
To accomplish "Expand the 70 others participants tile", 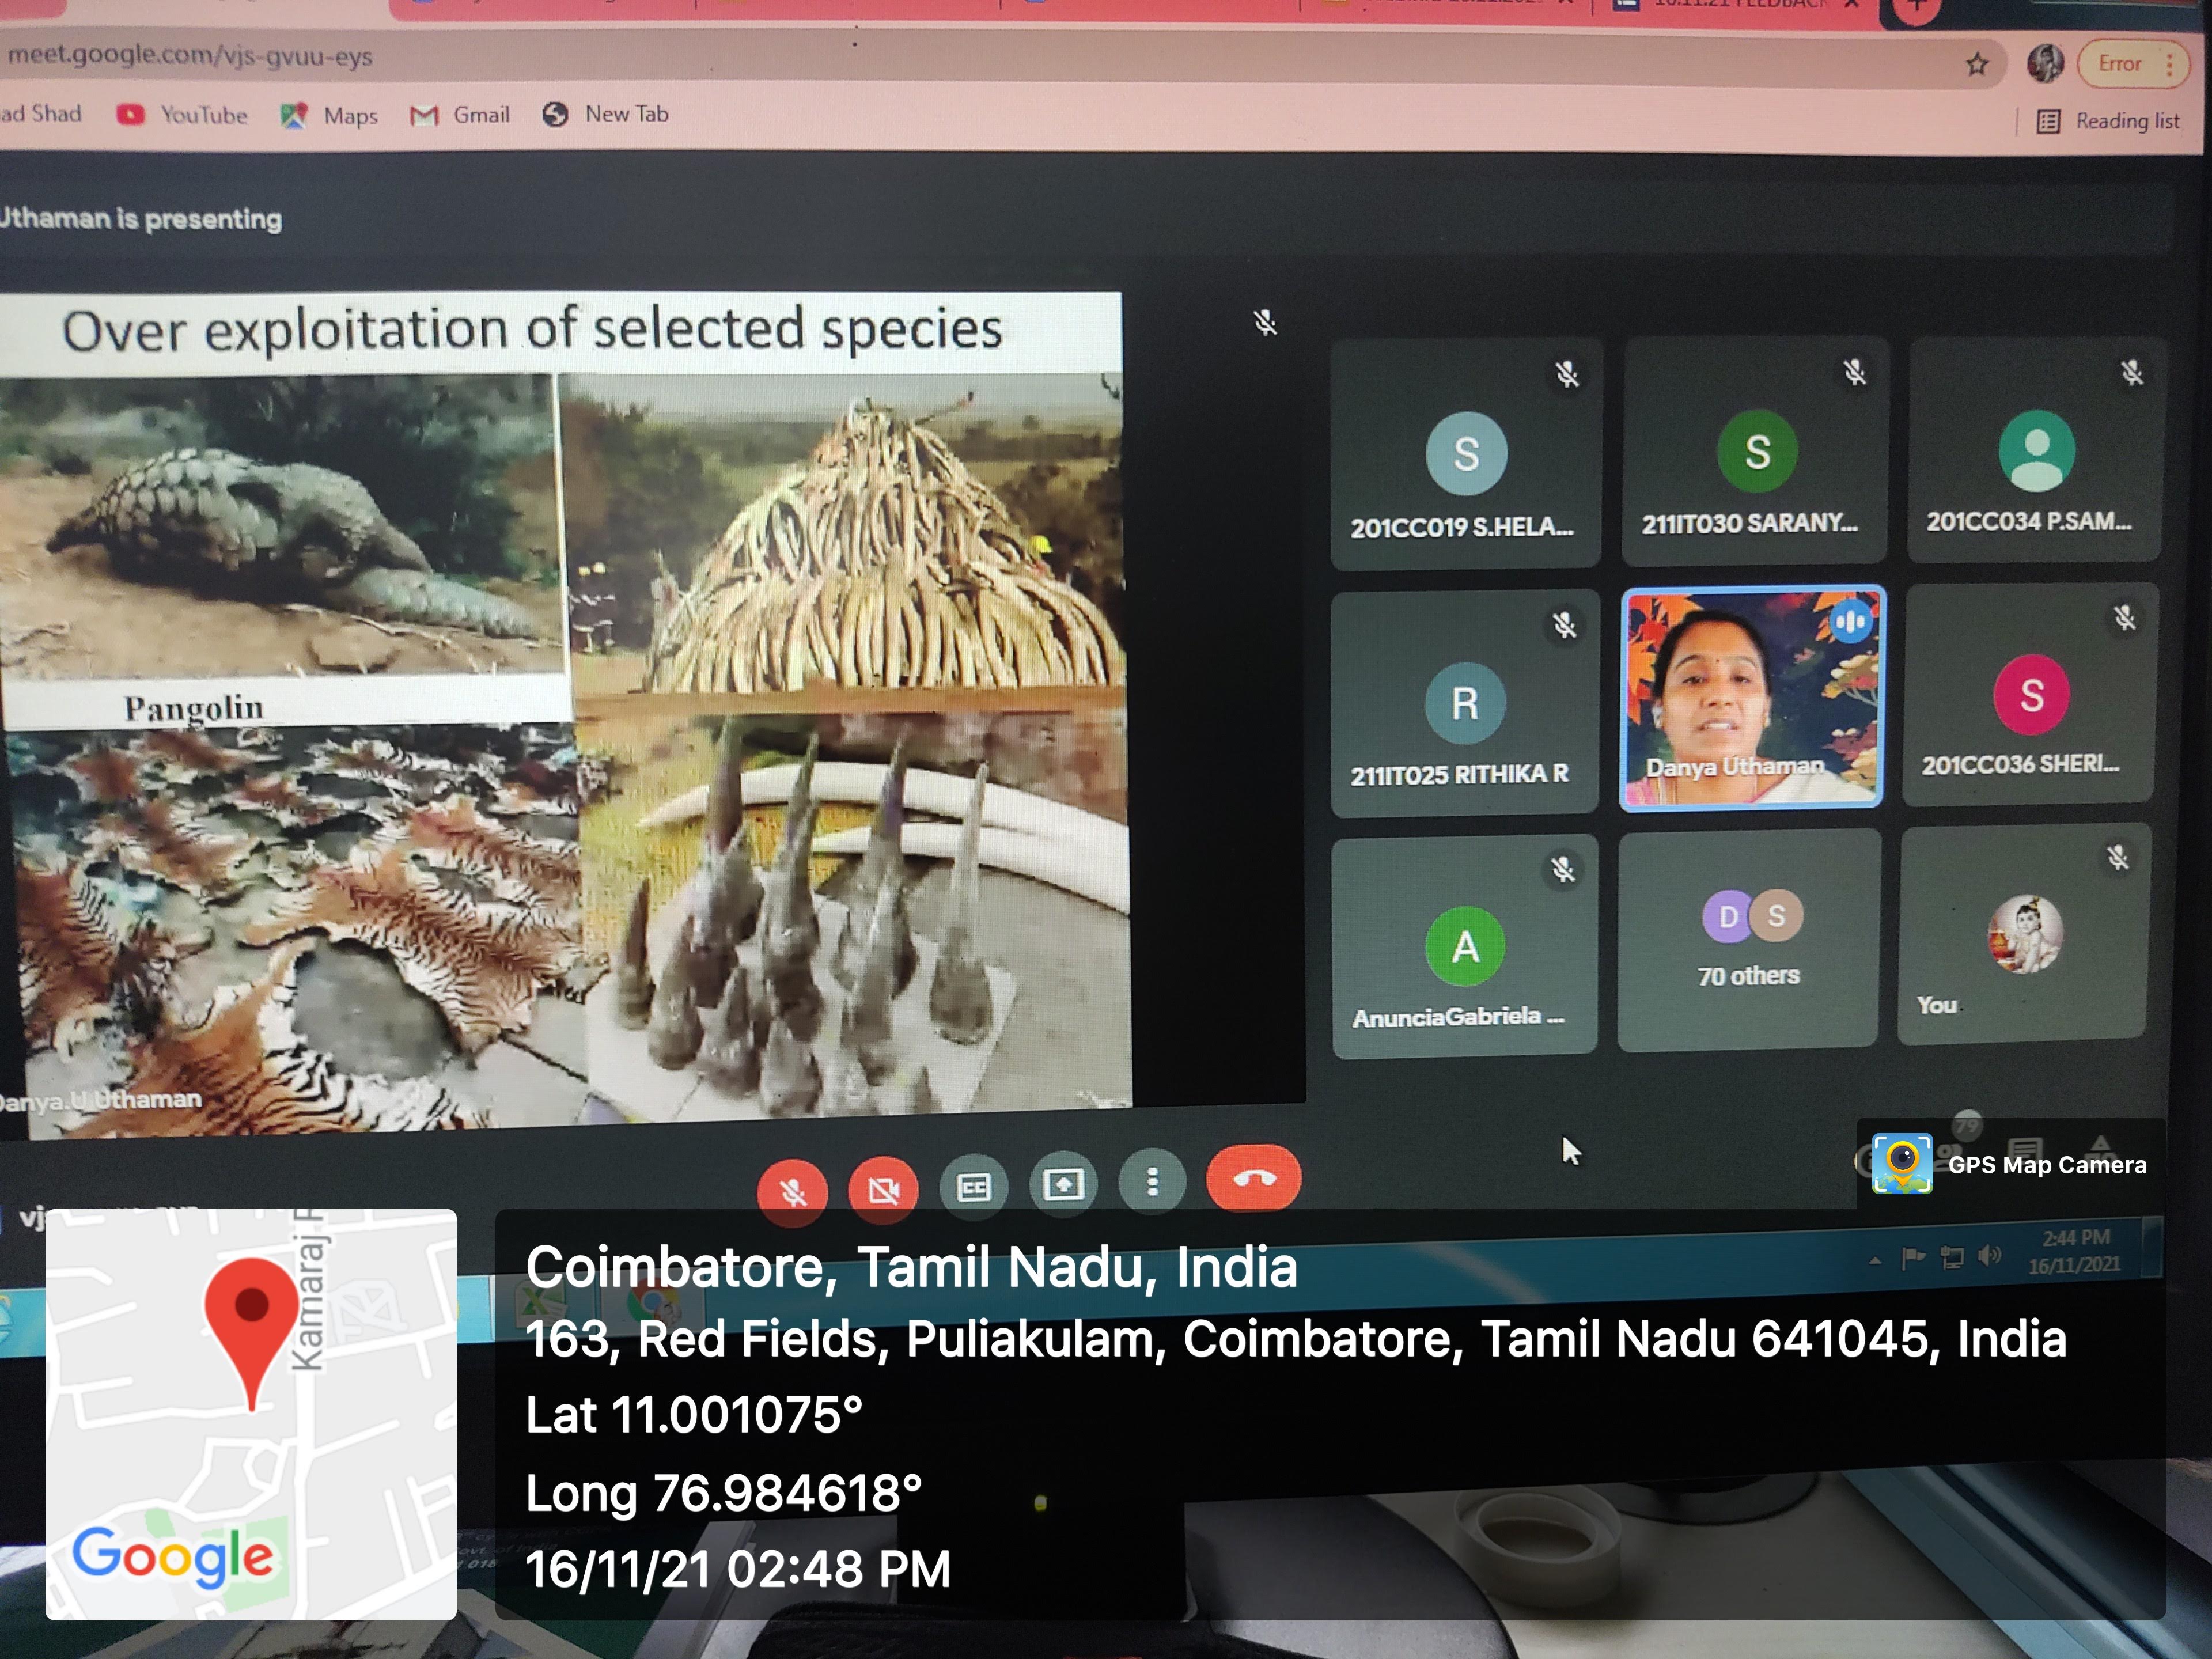I will click(x=1749, y=939).
